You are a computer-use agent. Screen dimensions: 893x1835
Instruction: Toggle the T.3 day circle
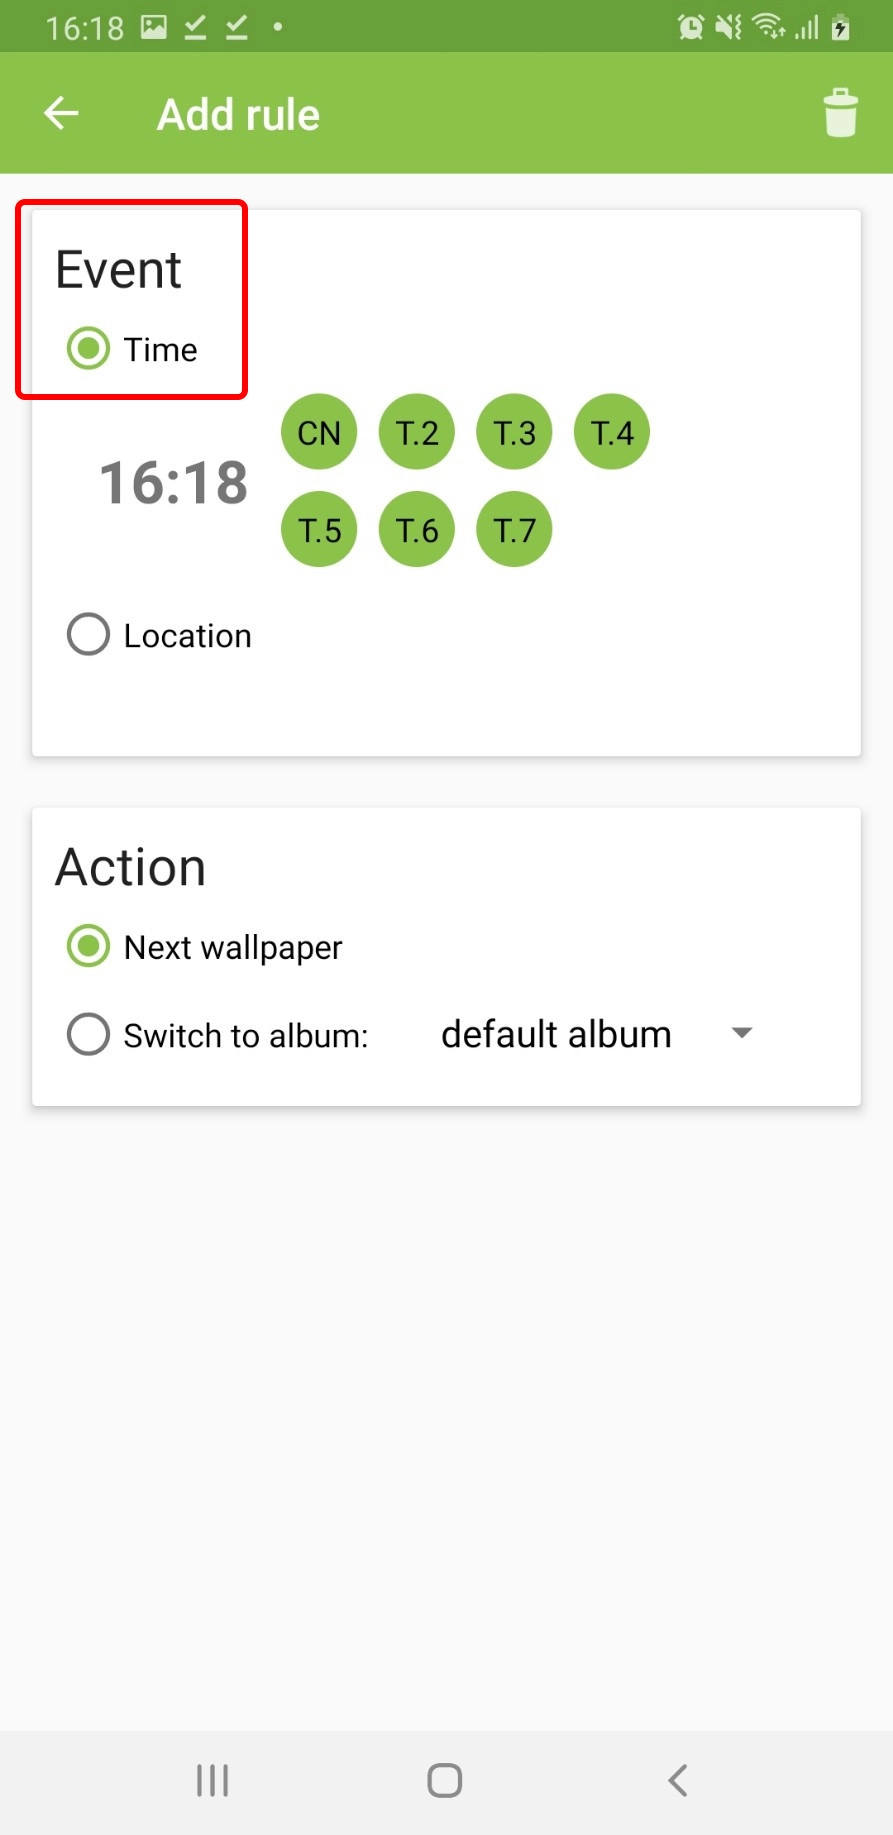tap(514, 433)
